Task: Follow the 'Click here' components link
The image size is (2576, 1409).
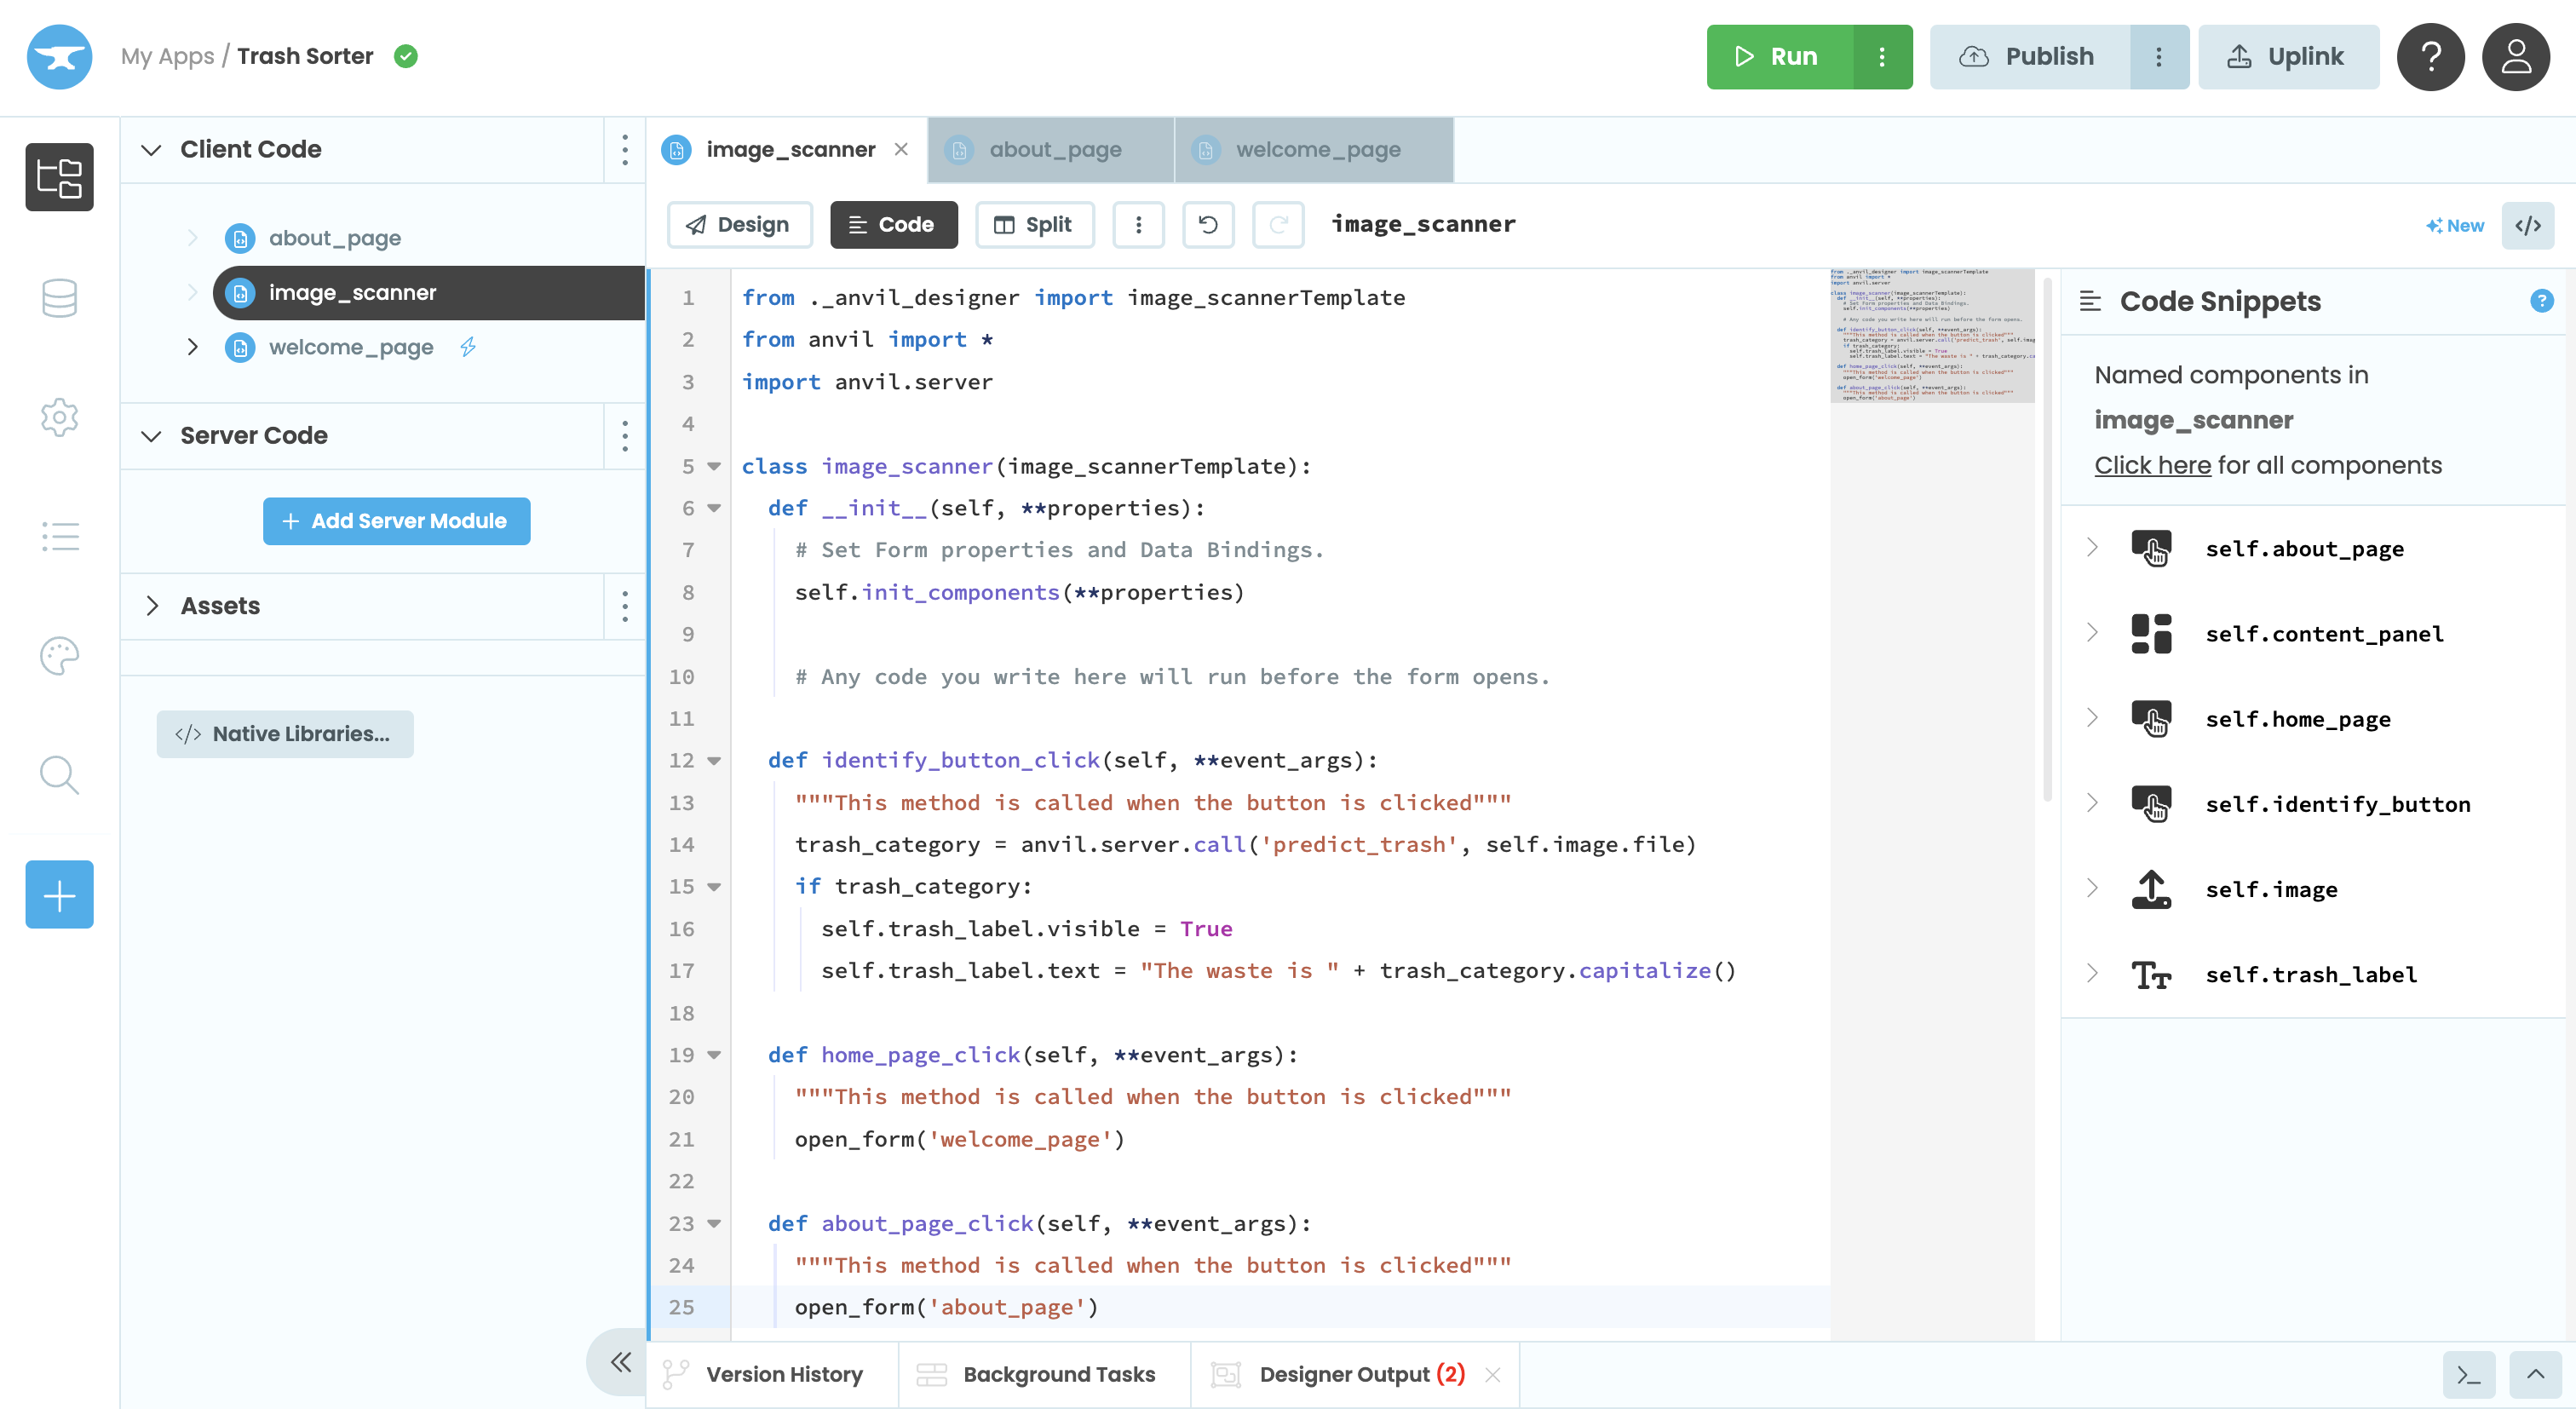Action: 2152,466
